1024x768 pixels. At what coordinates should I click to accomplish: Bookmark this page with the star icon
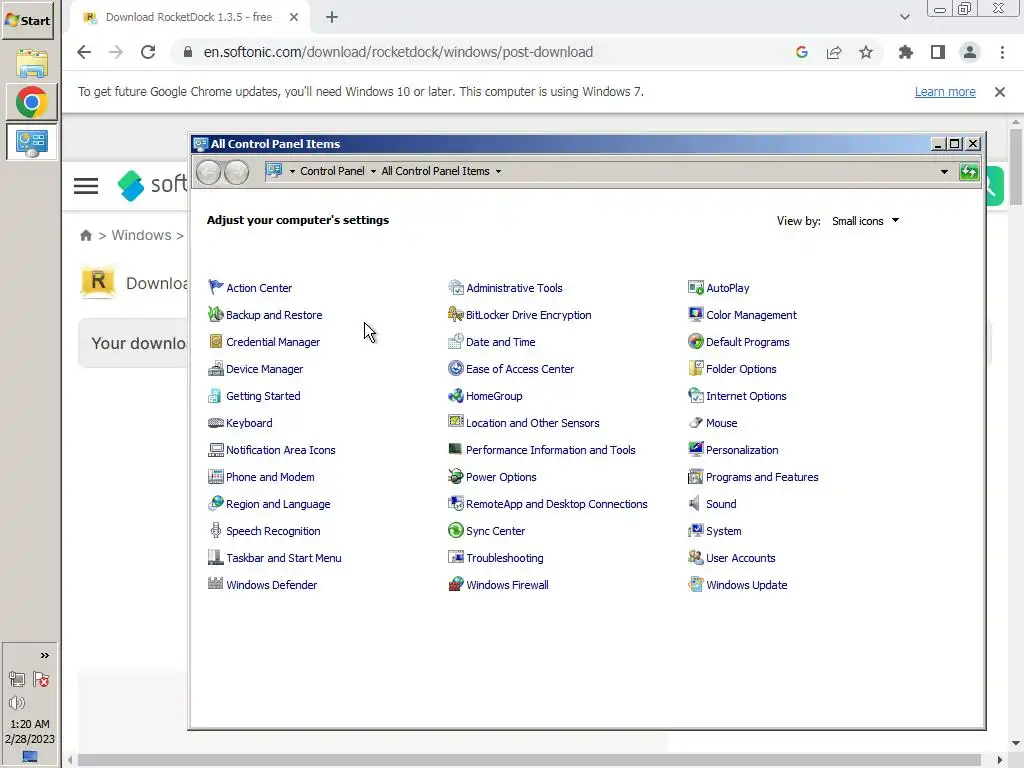[x=866, y=52]
